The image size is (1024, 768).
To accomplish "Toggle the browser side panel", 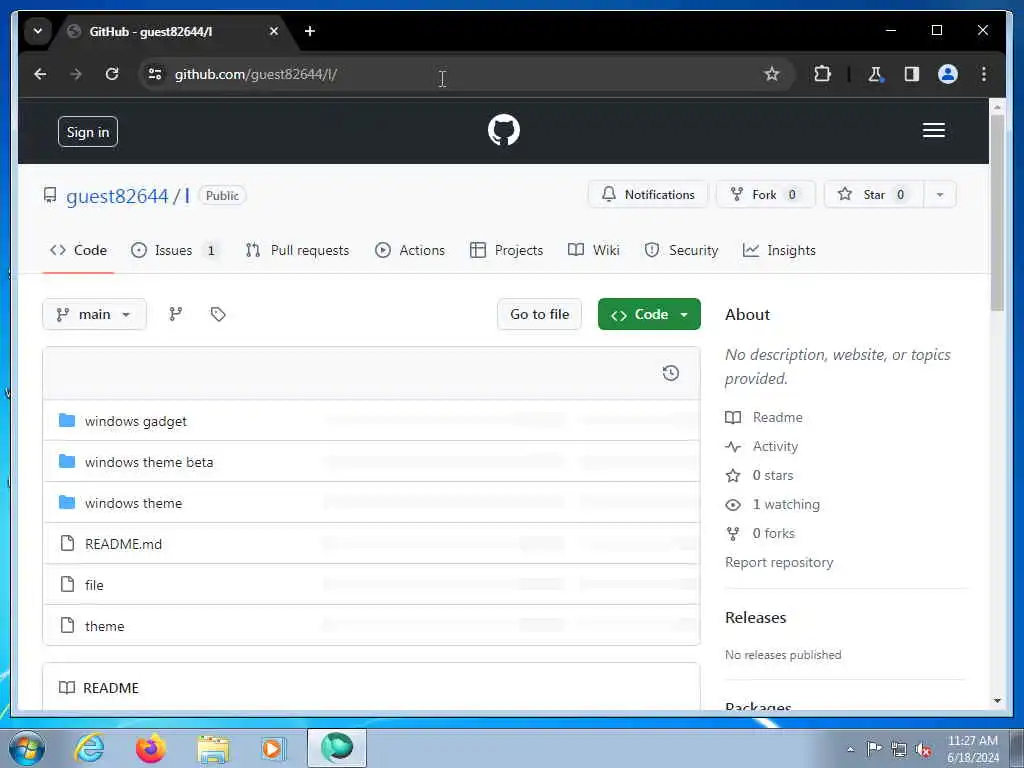I will (912, 74).
